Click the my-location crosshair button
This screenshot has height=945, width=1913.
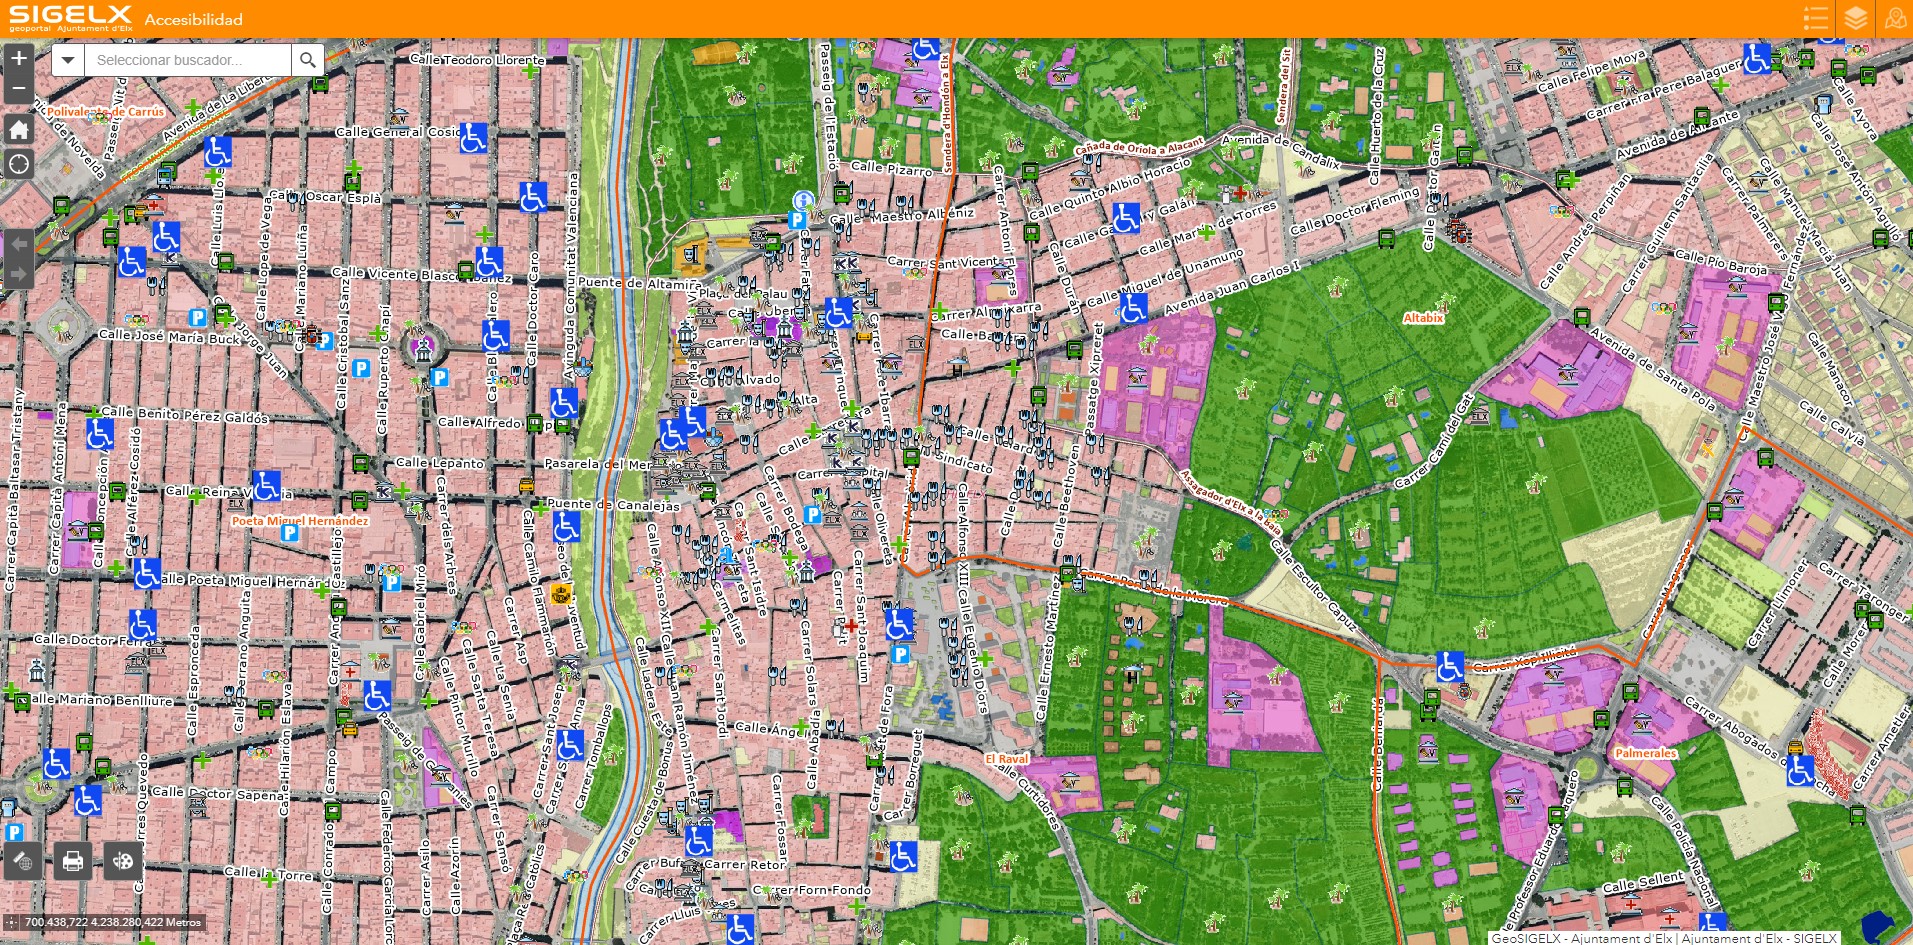[19, 164]
